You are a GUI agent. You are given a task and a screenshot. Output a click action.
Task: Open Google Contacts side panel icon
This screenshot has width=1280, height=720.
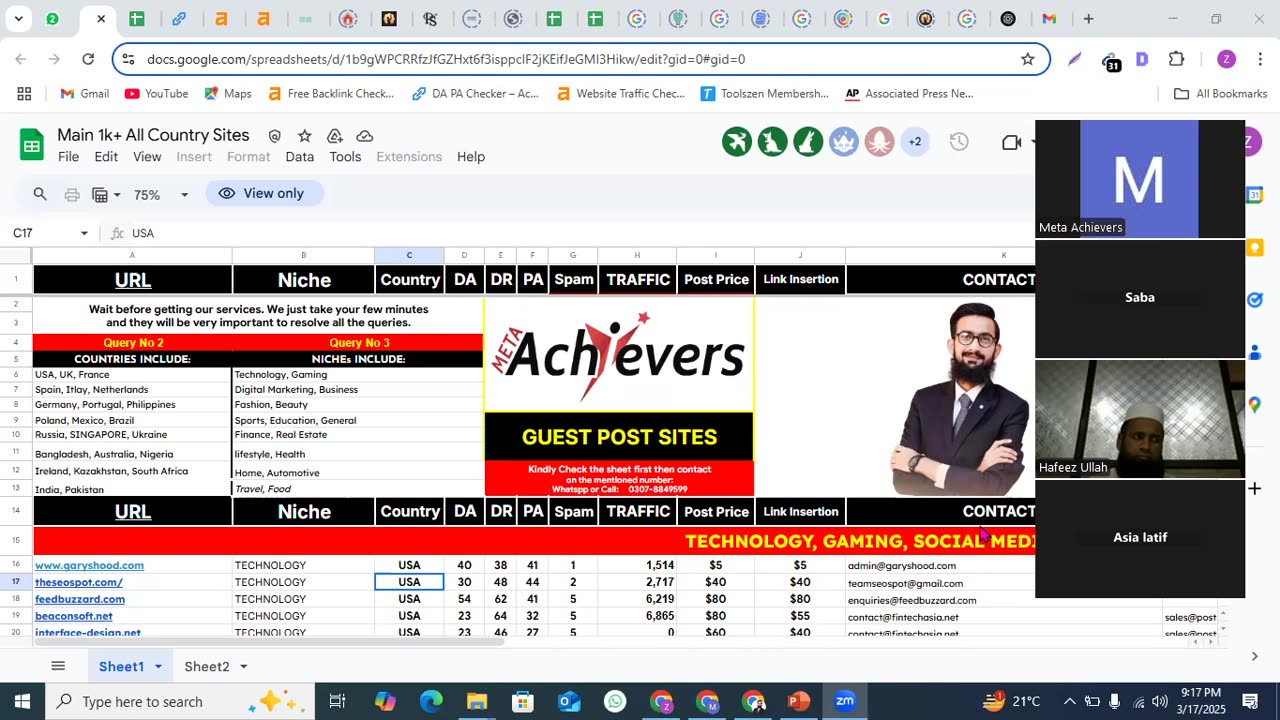tap(1255, 352)
